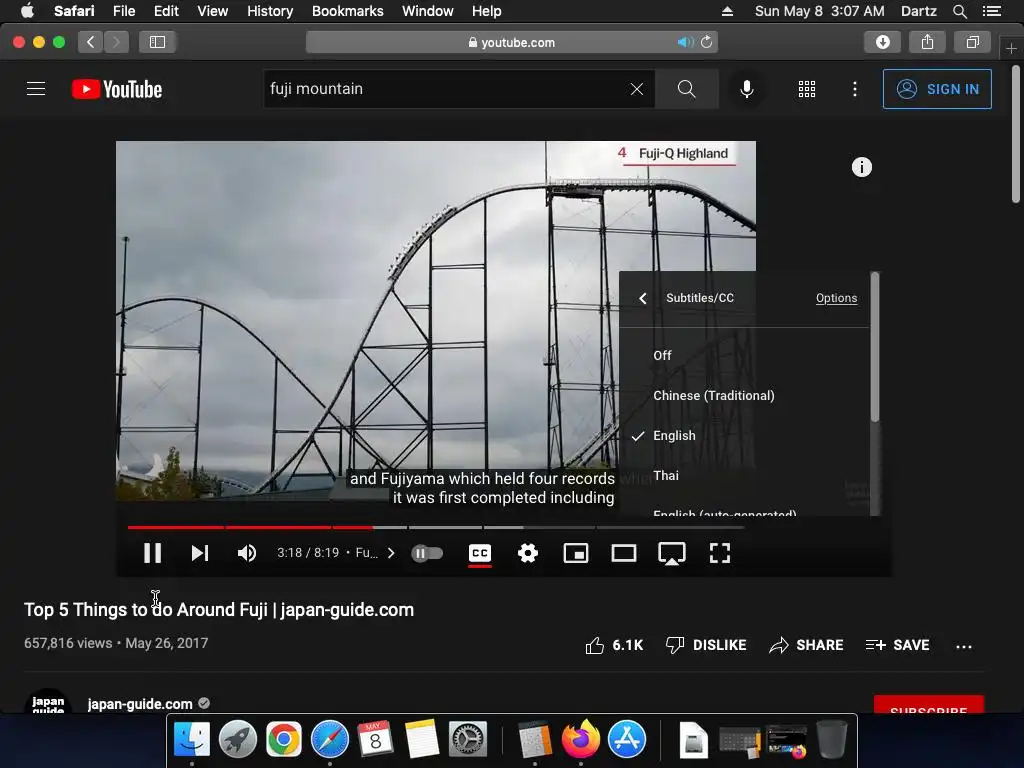Click the youtube.com address bar
This screenshot has height=768, width=1024.
(x=512, y=42)
